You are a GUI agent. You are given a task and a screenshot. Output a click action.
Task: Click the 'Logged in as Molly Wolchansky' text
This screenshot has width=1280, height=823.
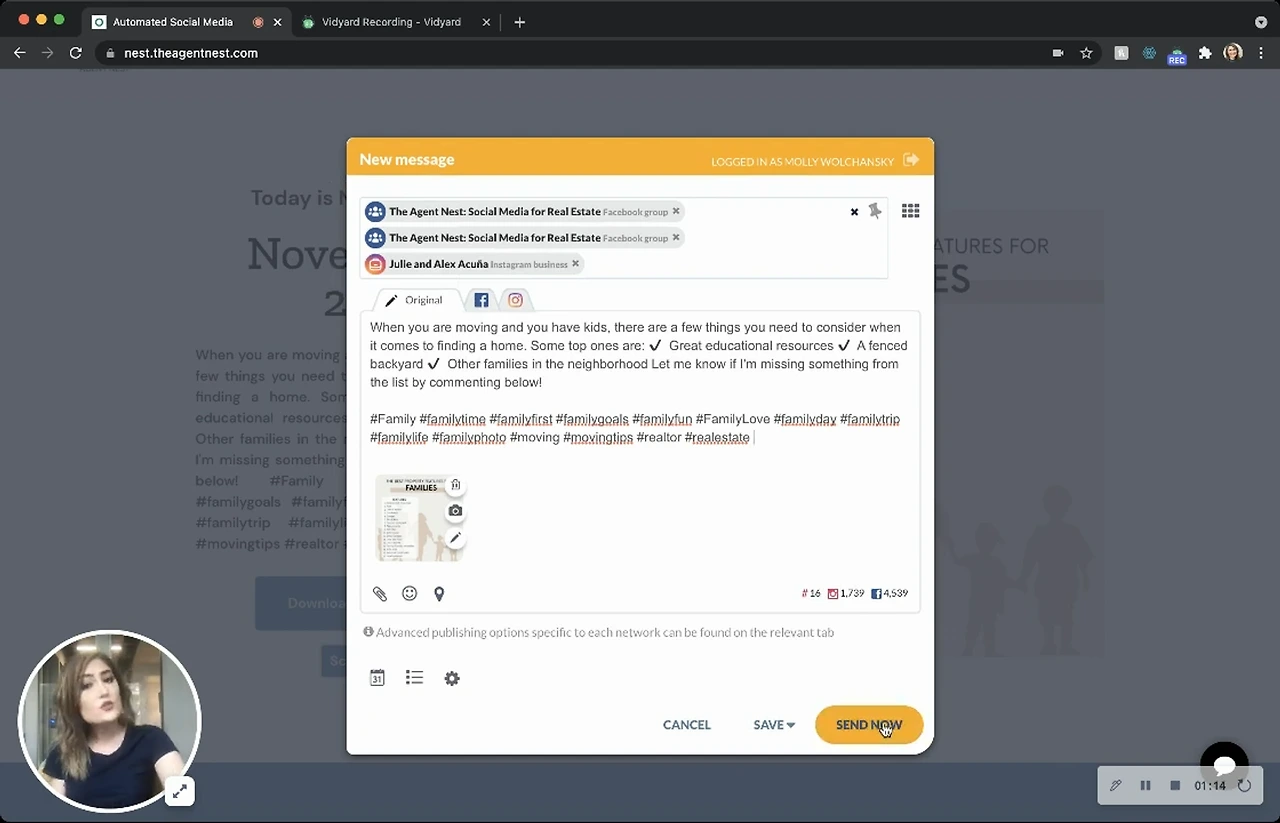(x=804, y=161)
